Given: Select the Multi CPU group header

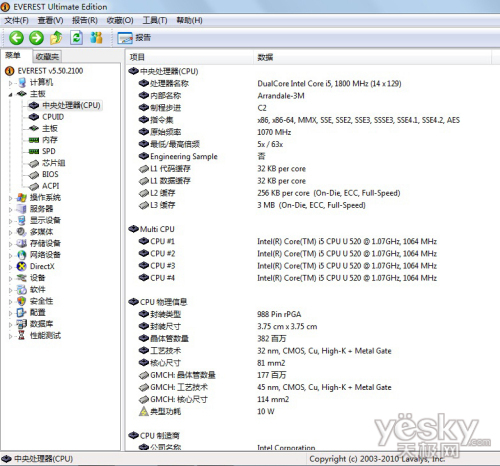Looking at the screenshot, I should [152, 229].
